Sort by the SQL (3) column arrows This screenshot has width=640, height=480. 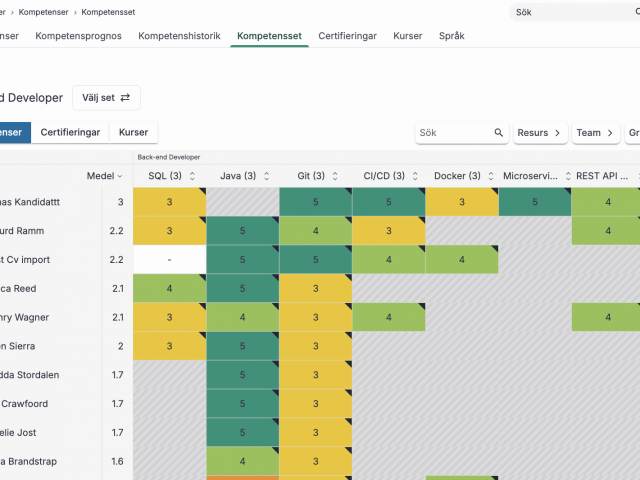coord(191,176)
